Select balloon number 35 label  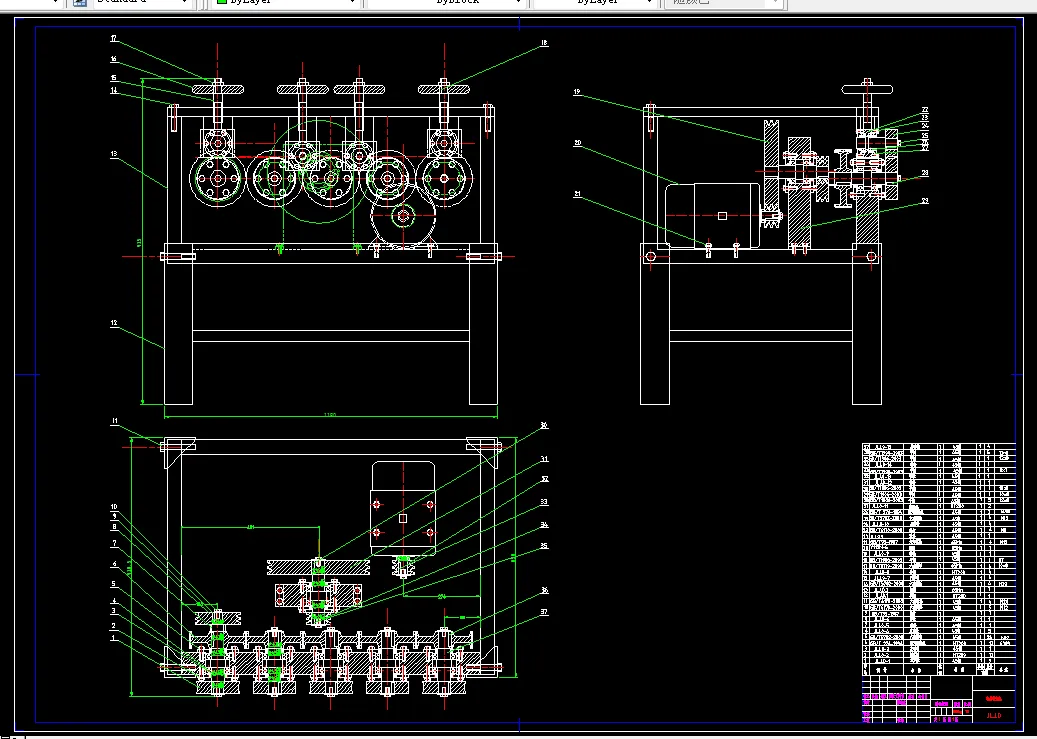point(544,546)
